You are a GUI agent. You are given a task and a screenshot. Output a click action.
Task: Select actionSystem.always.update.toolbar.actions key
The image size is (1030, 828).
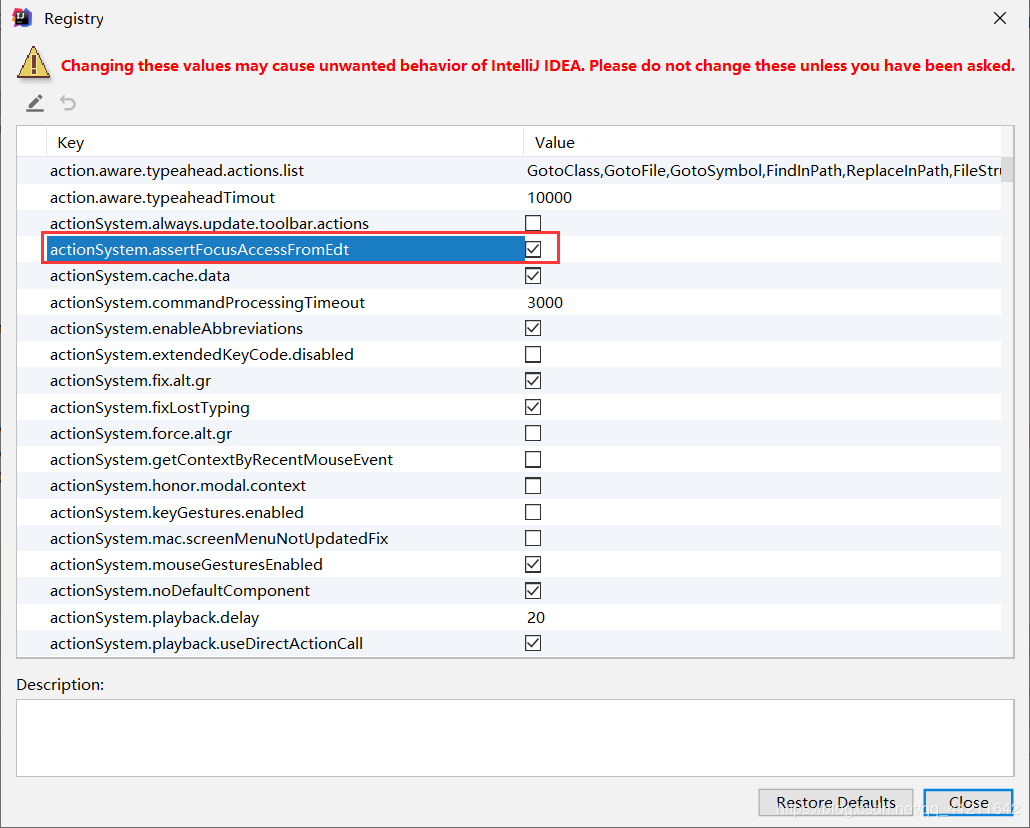pos(209,223)
